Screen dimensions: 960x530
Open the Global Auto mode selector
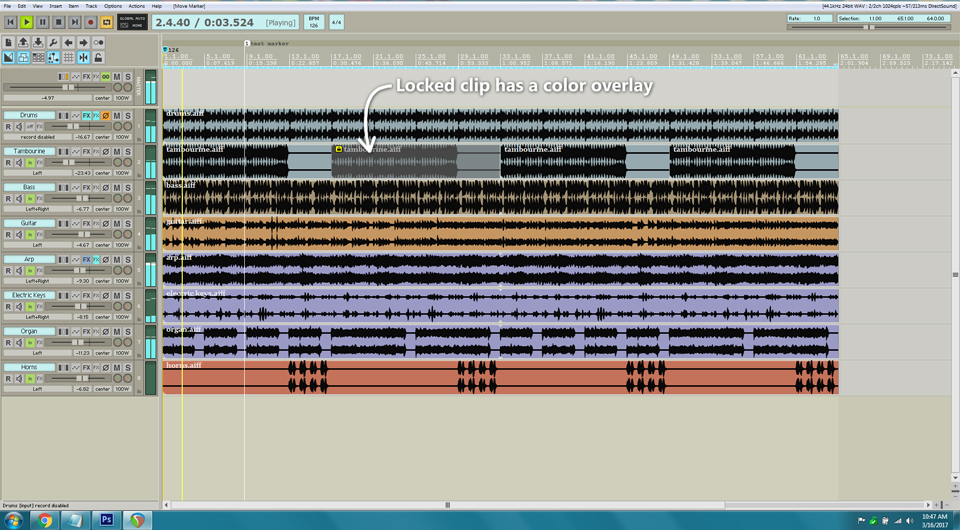click(x=132, y=22)
